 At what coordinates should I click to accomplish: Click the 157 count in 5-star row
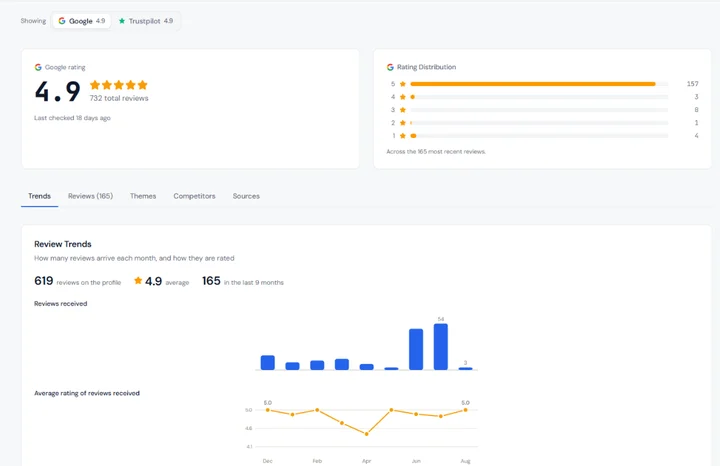tap(692, 84)
